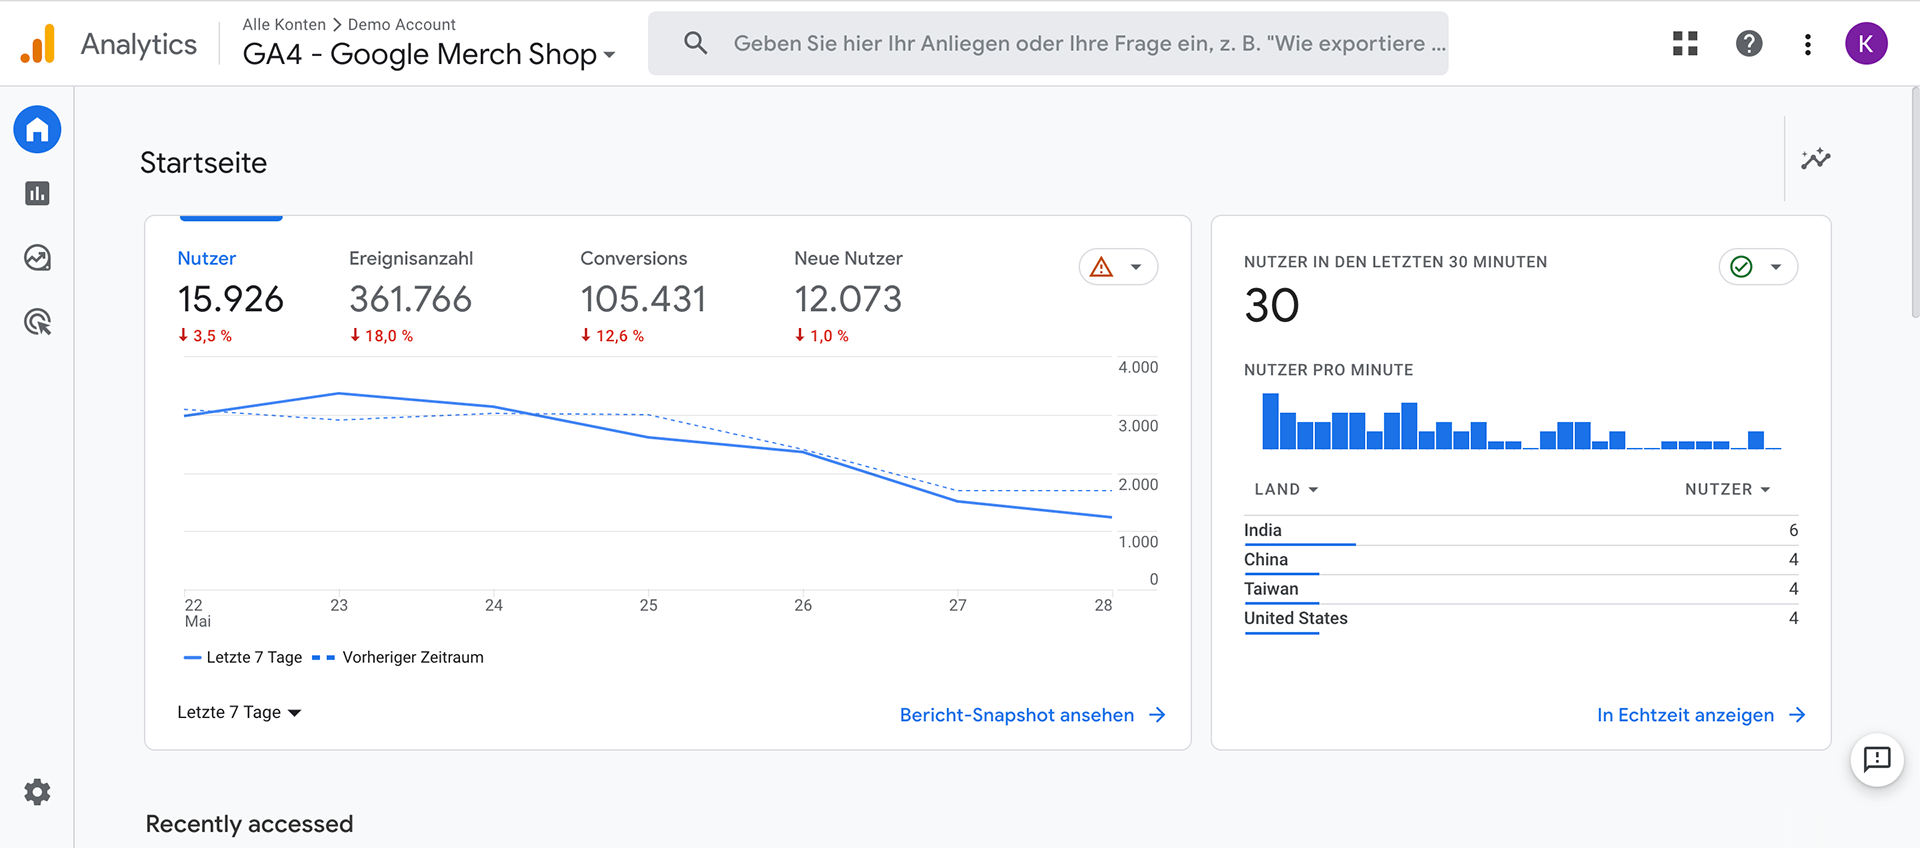Viewport: 1920px width, 848px height.
Task: Select the United States row
Action: coord(1520,619)
